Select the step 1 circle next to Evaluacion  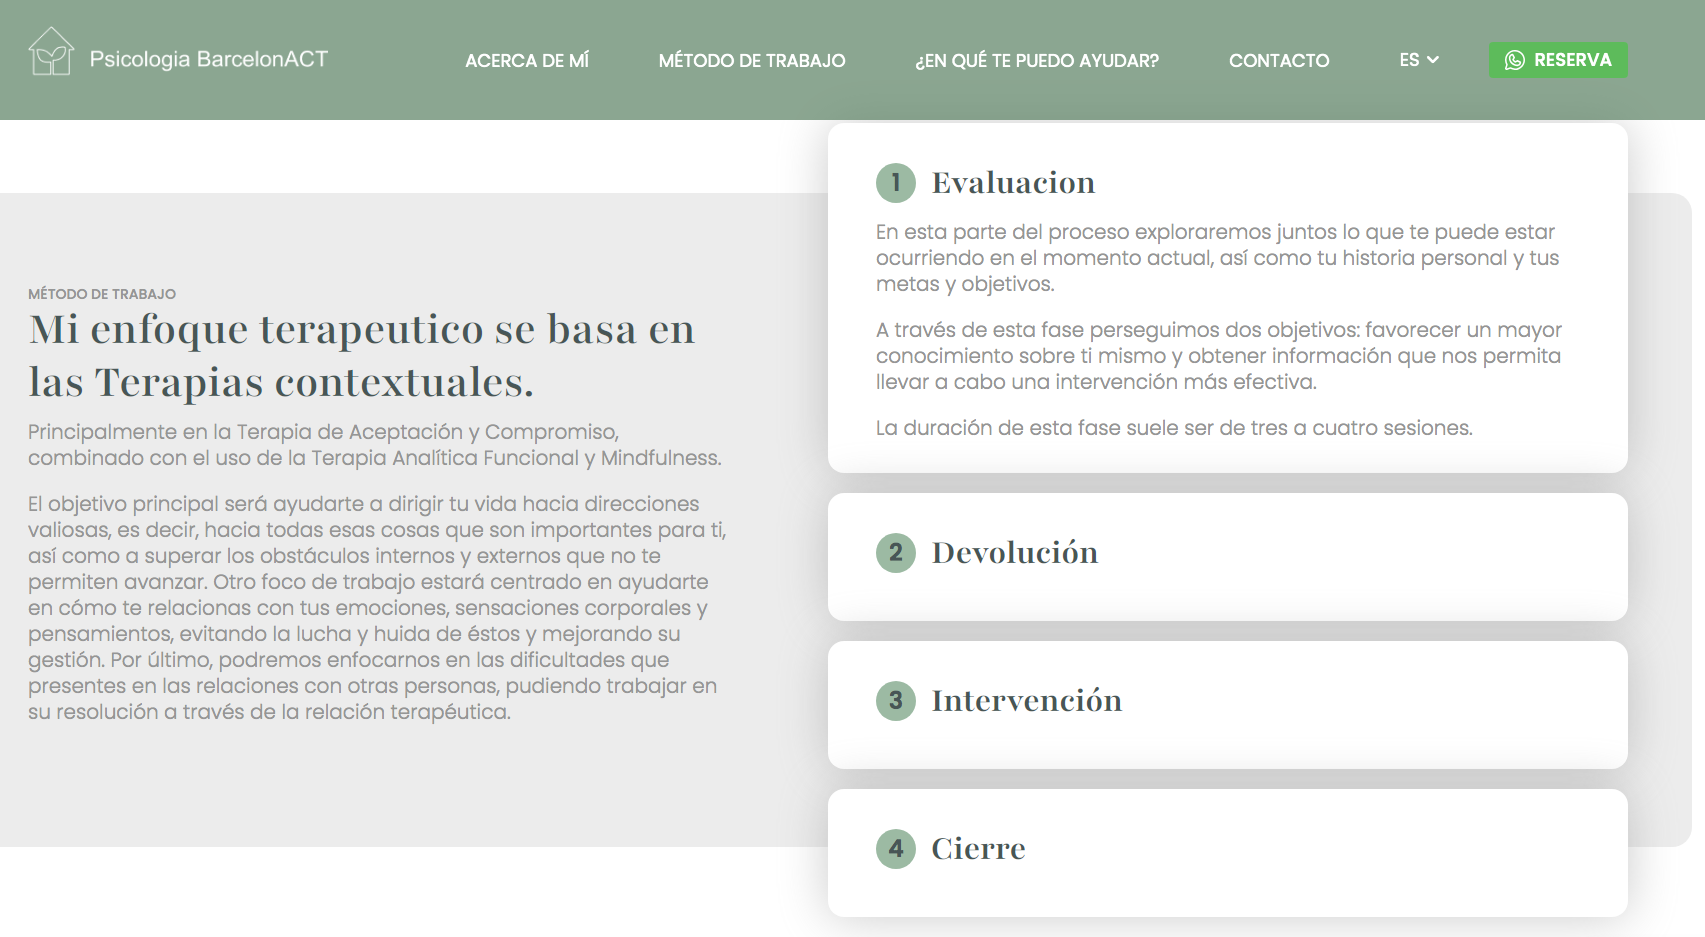896,183
